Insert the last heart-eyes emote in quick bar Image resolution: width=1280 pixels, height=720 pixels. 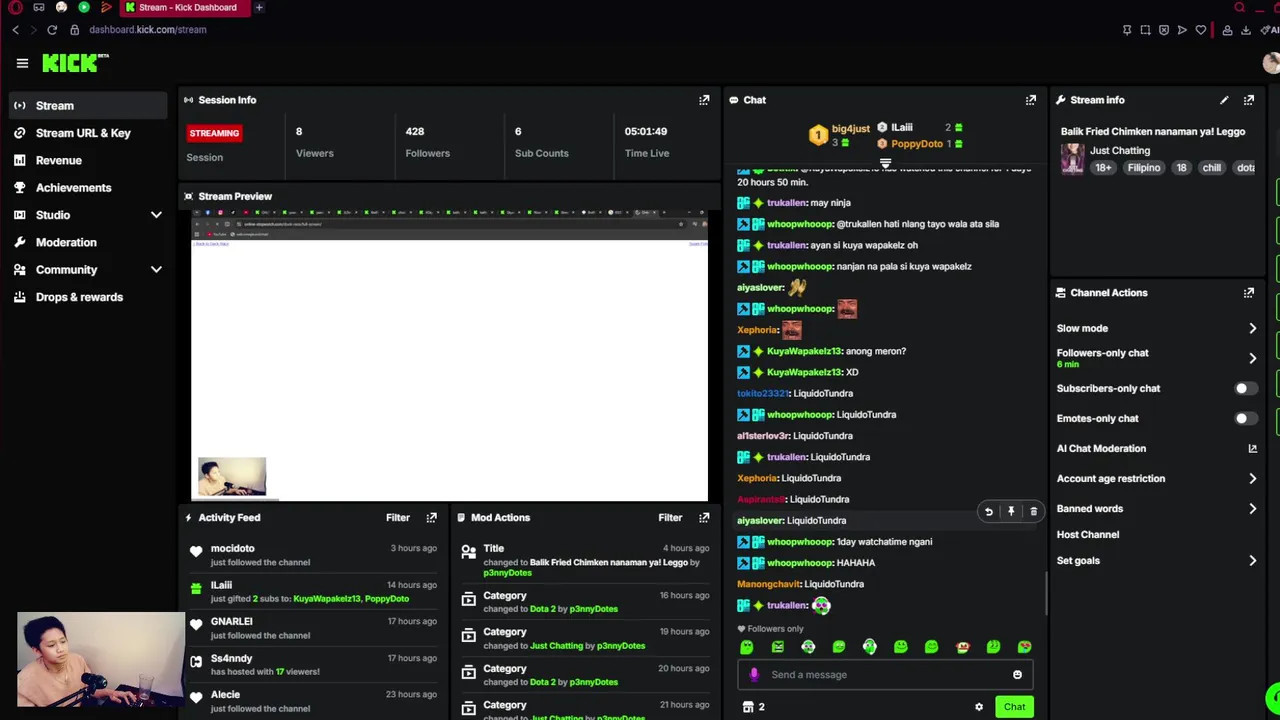(x=1024, y=647)
